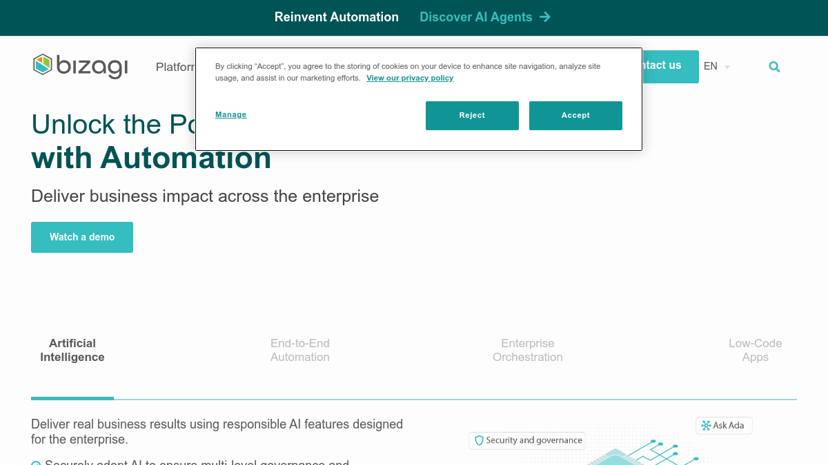
Task: Click the Ask Ada sparkle icon
Action: click(706, 425)
